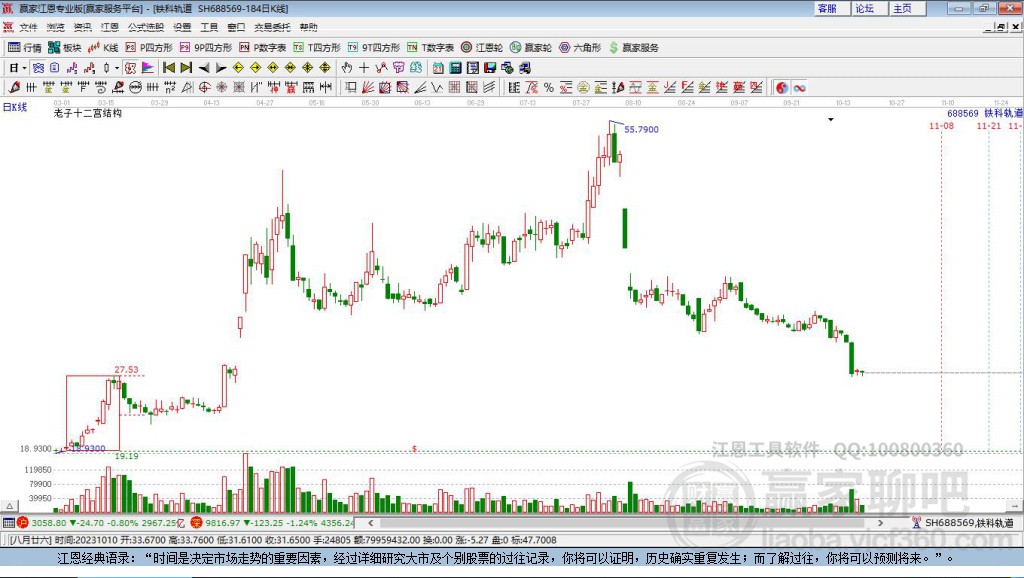
Task: Switch to the K线 chart view
Action: (103, 48)
